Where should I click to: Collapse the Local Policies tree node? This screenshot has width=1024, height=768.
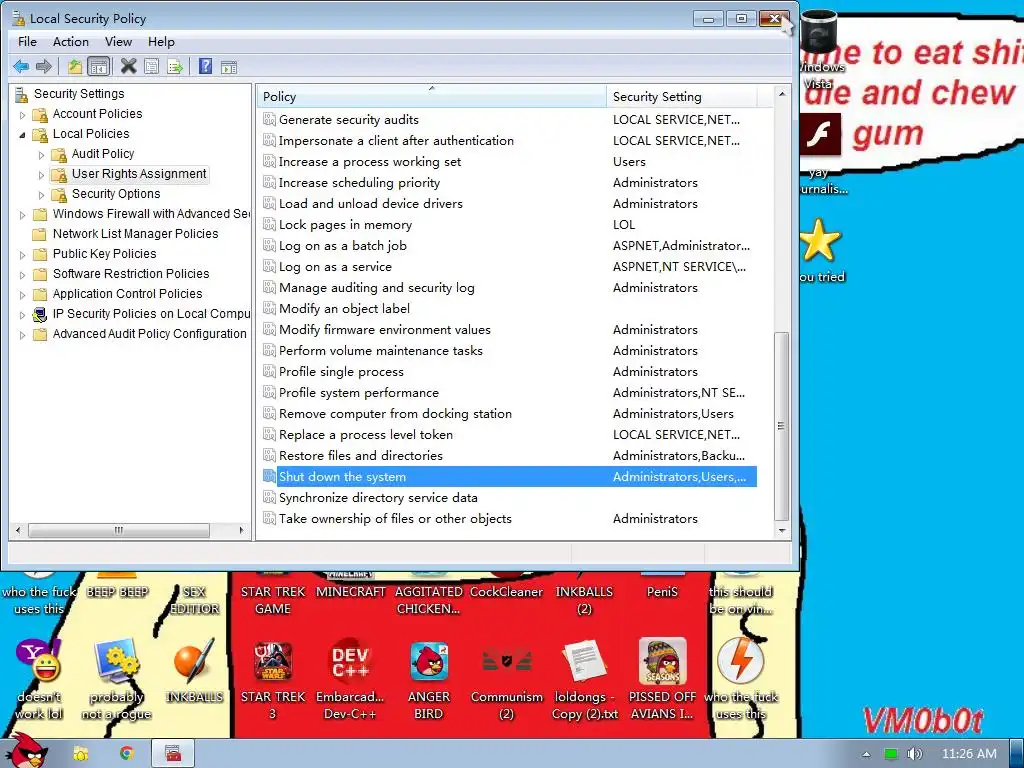(x=22, y=135)
